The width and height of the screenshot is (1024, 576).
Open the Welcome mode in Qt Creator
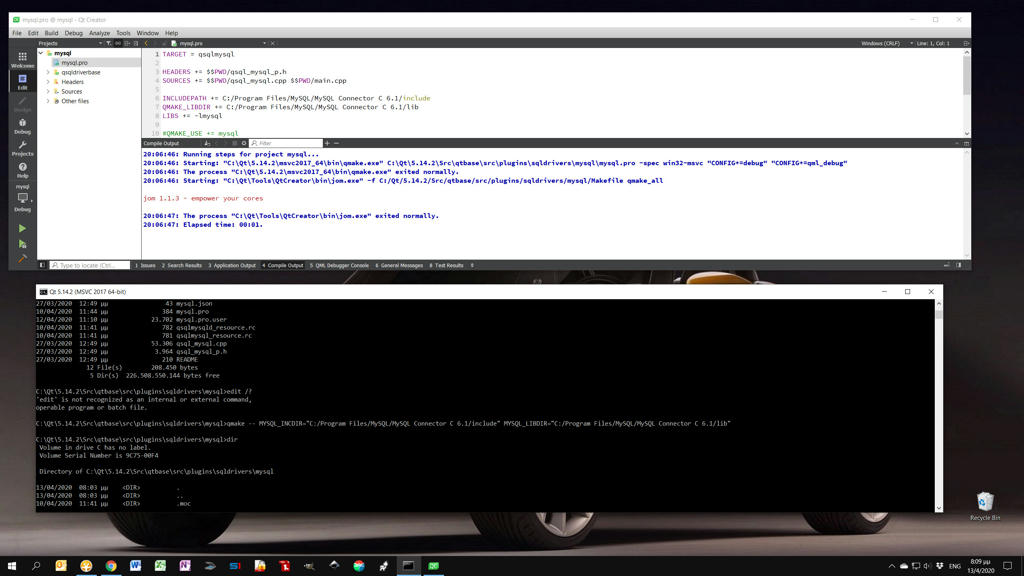(22, 59)
